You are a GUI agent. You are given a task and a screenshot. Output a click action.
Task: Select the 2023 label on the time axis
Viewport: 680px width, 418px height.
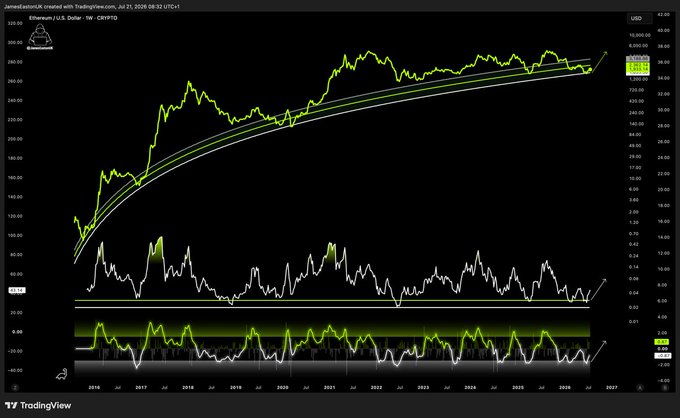[423, 387]
